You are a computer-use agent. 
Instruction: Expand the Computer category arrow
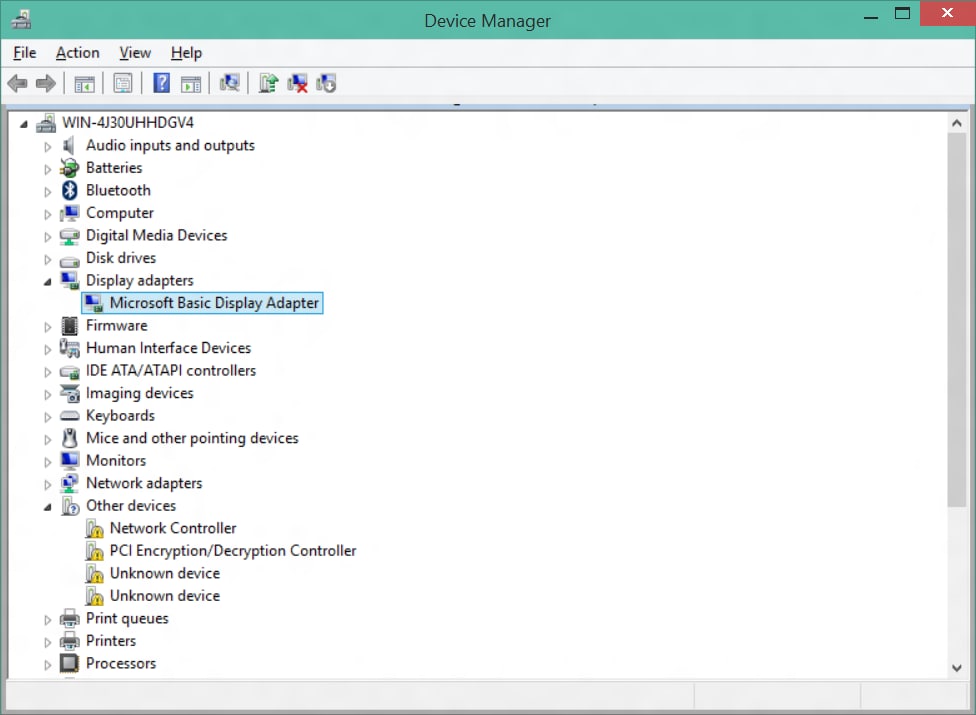pyautogui.click(x=47, y=214)
